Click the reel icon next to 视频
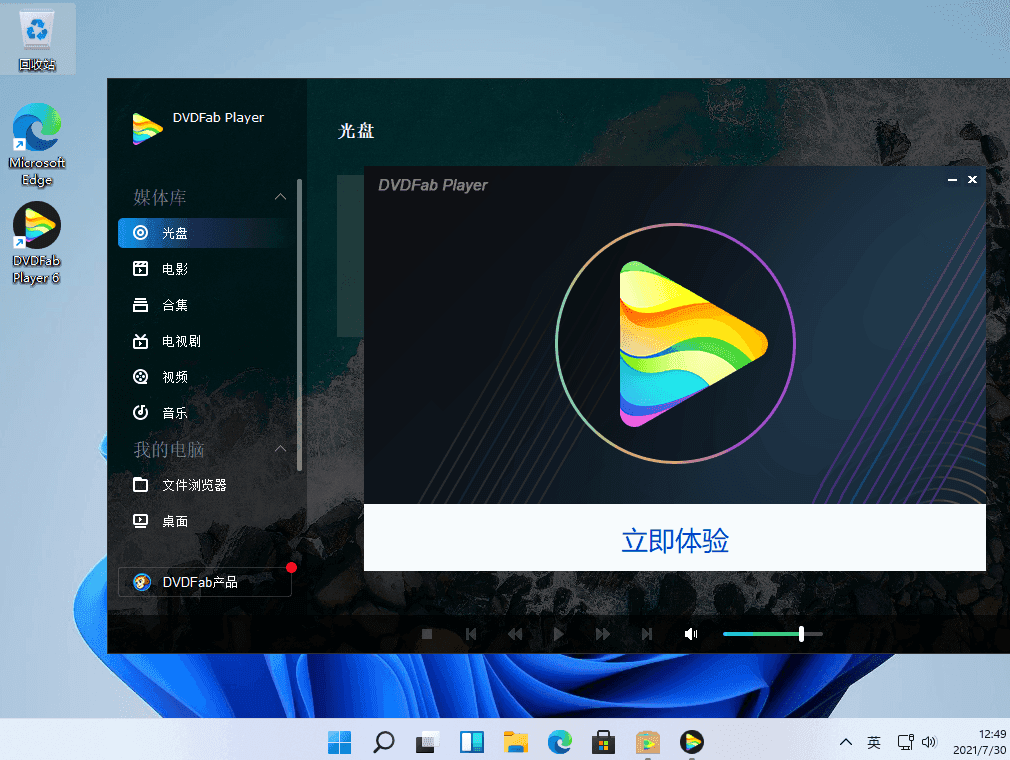 [140, 377]
